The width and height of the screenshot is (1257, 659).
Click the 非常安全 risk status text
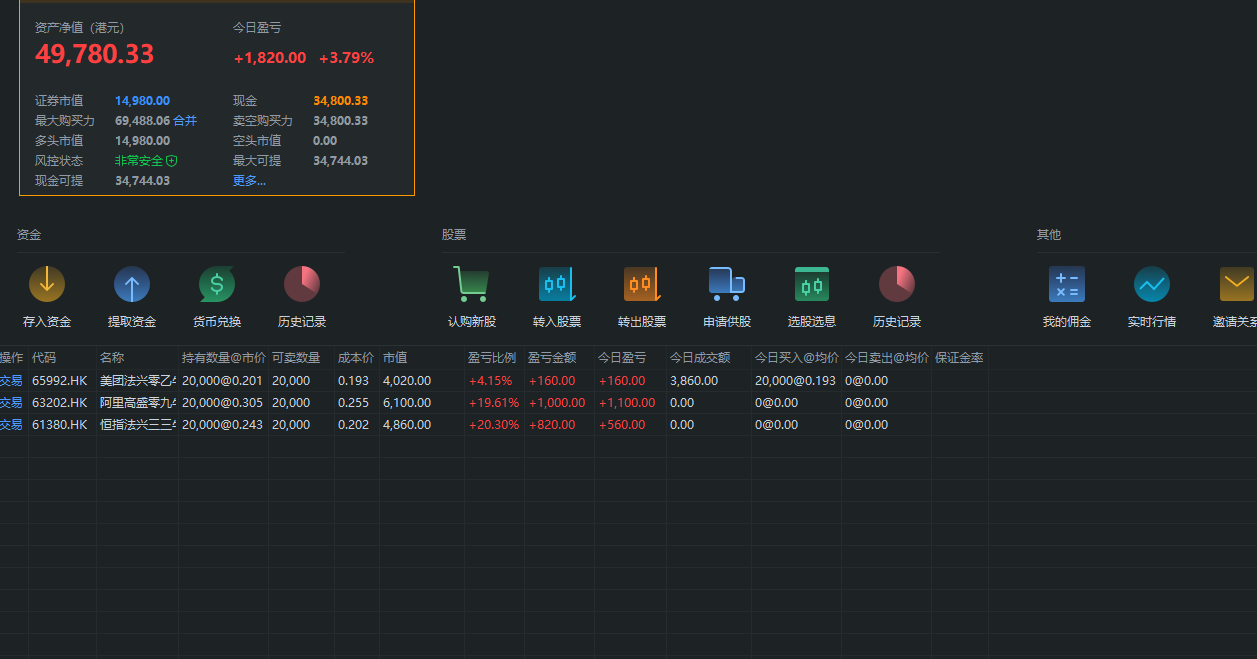click(x=139, y=161)
